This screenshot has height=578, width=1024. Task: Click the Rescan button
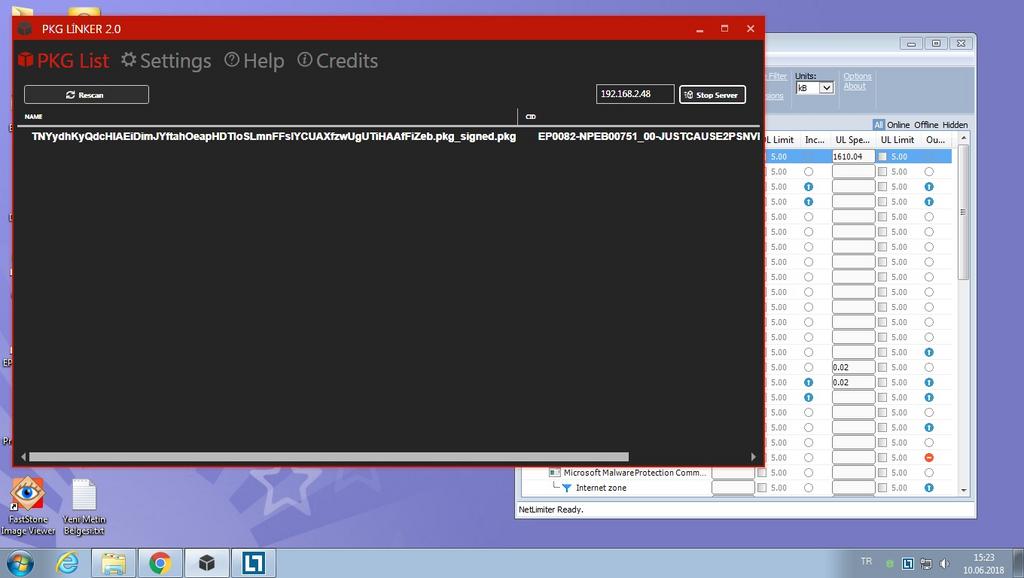tap(86, 95)
